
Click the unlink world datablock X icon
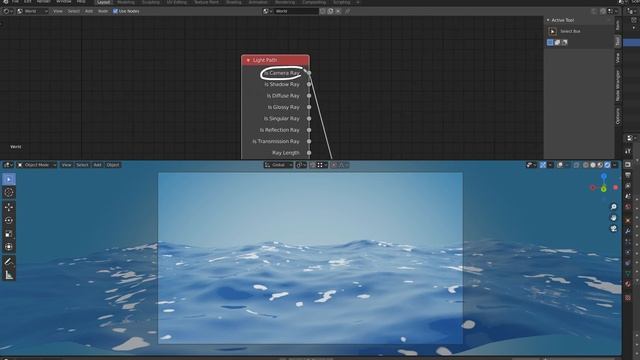pyautogui.click(x=338, y=11)
